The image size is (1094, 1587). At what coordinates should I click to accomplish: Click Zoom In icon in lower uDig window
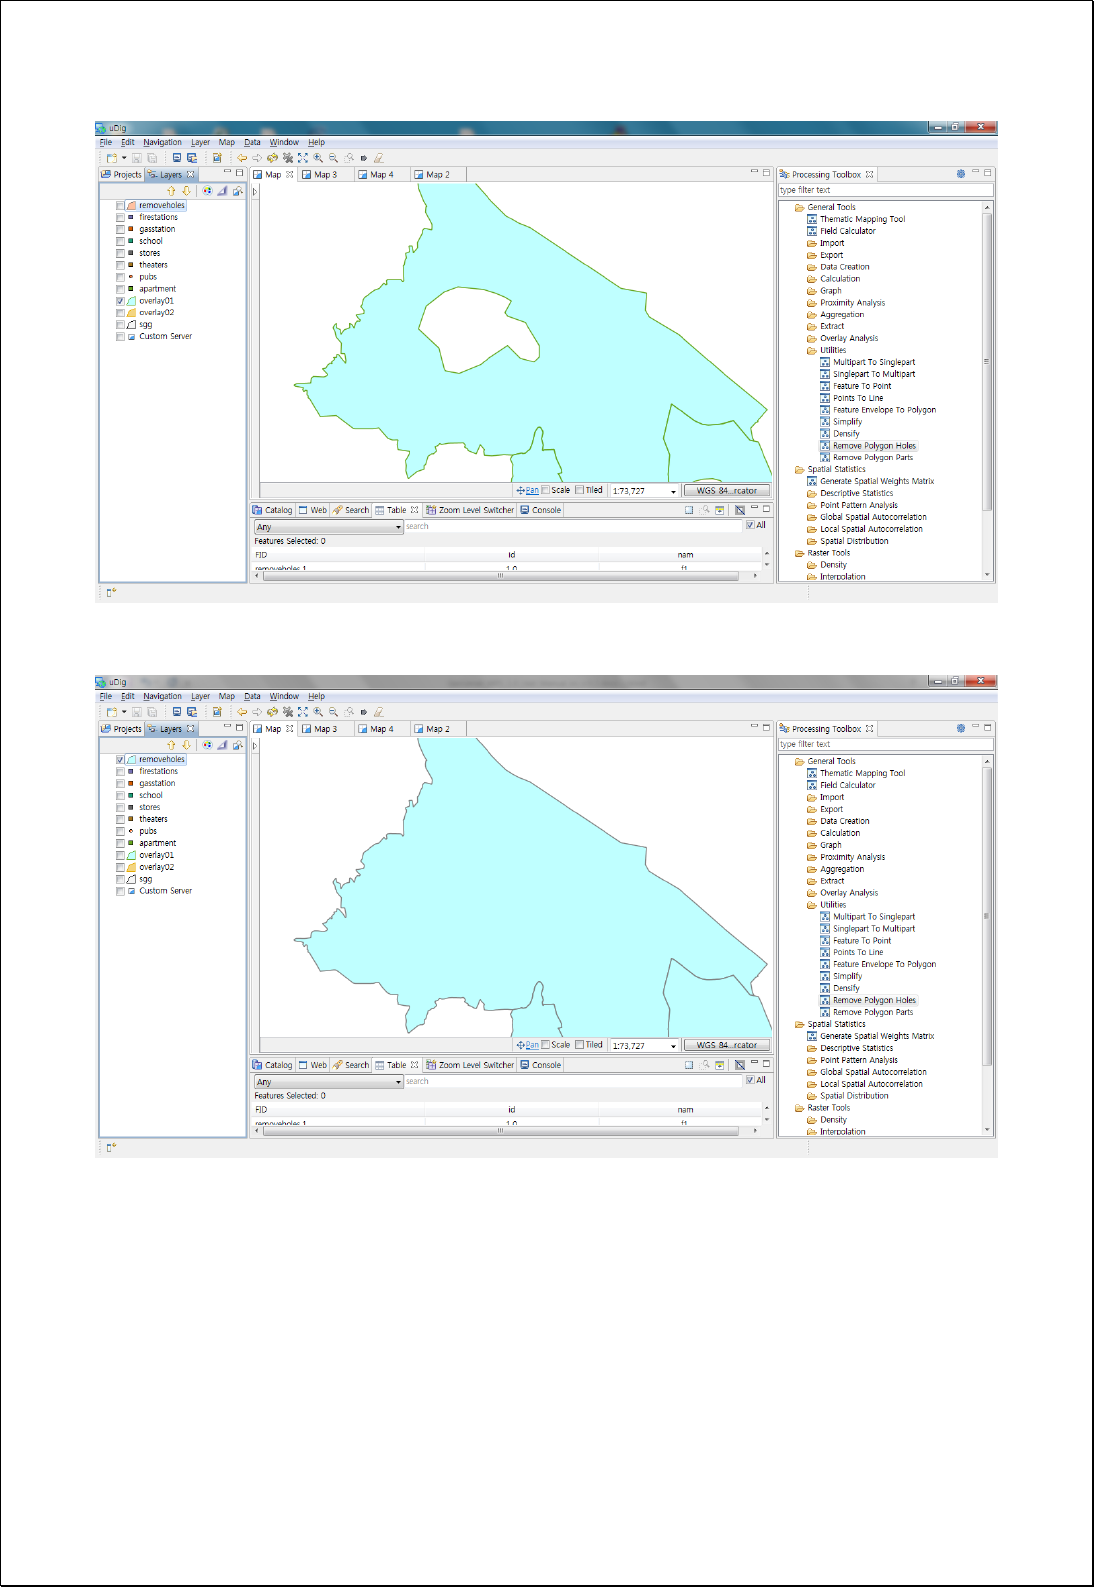pyautogui.click(x=318, y=712)
